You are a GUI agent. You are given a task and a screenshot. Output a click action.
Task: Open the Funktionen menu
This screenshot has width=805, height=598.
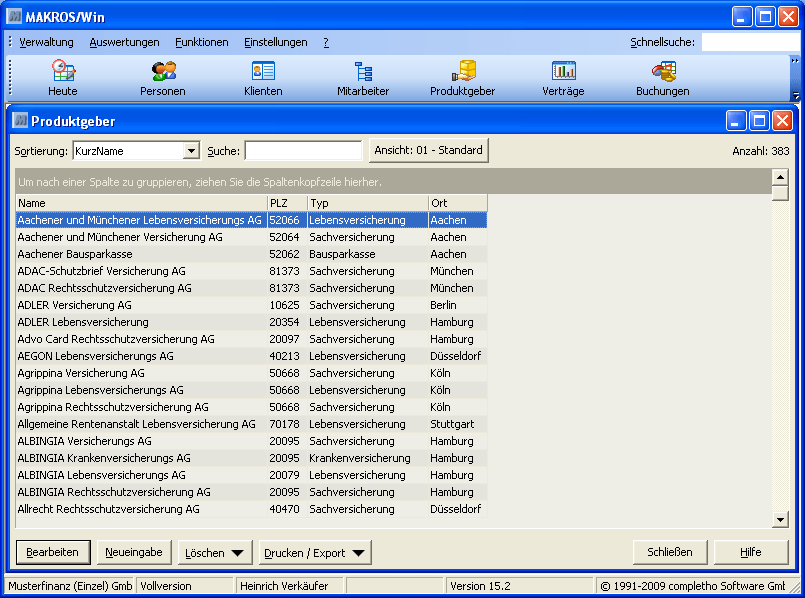tap(202, 42)
